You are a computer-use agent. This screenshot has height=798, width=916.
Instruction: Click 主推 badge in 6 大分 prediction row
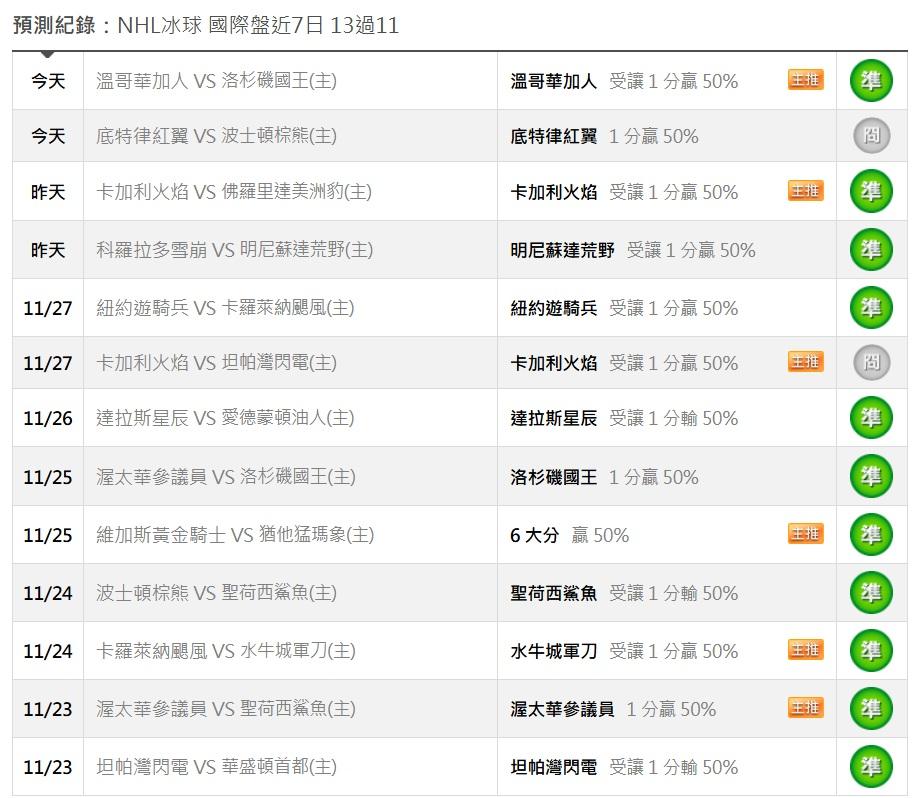click(806, 533)
